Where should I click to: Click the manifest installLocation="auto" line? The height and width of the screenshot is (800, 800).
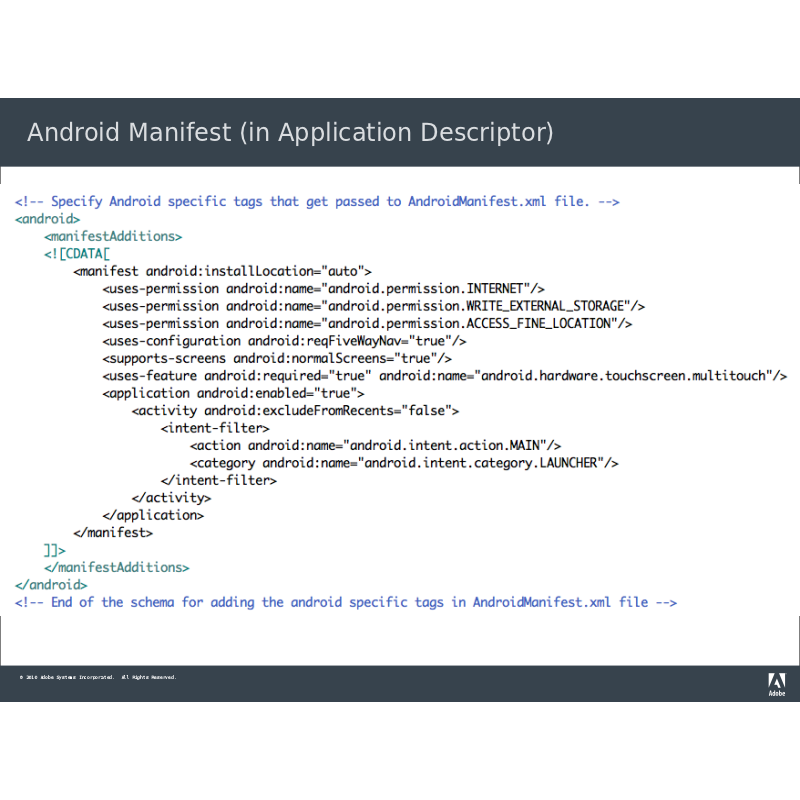coord(222,271)
